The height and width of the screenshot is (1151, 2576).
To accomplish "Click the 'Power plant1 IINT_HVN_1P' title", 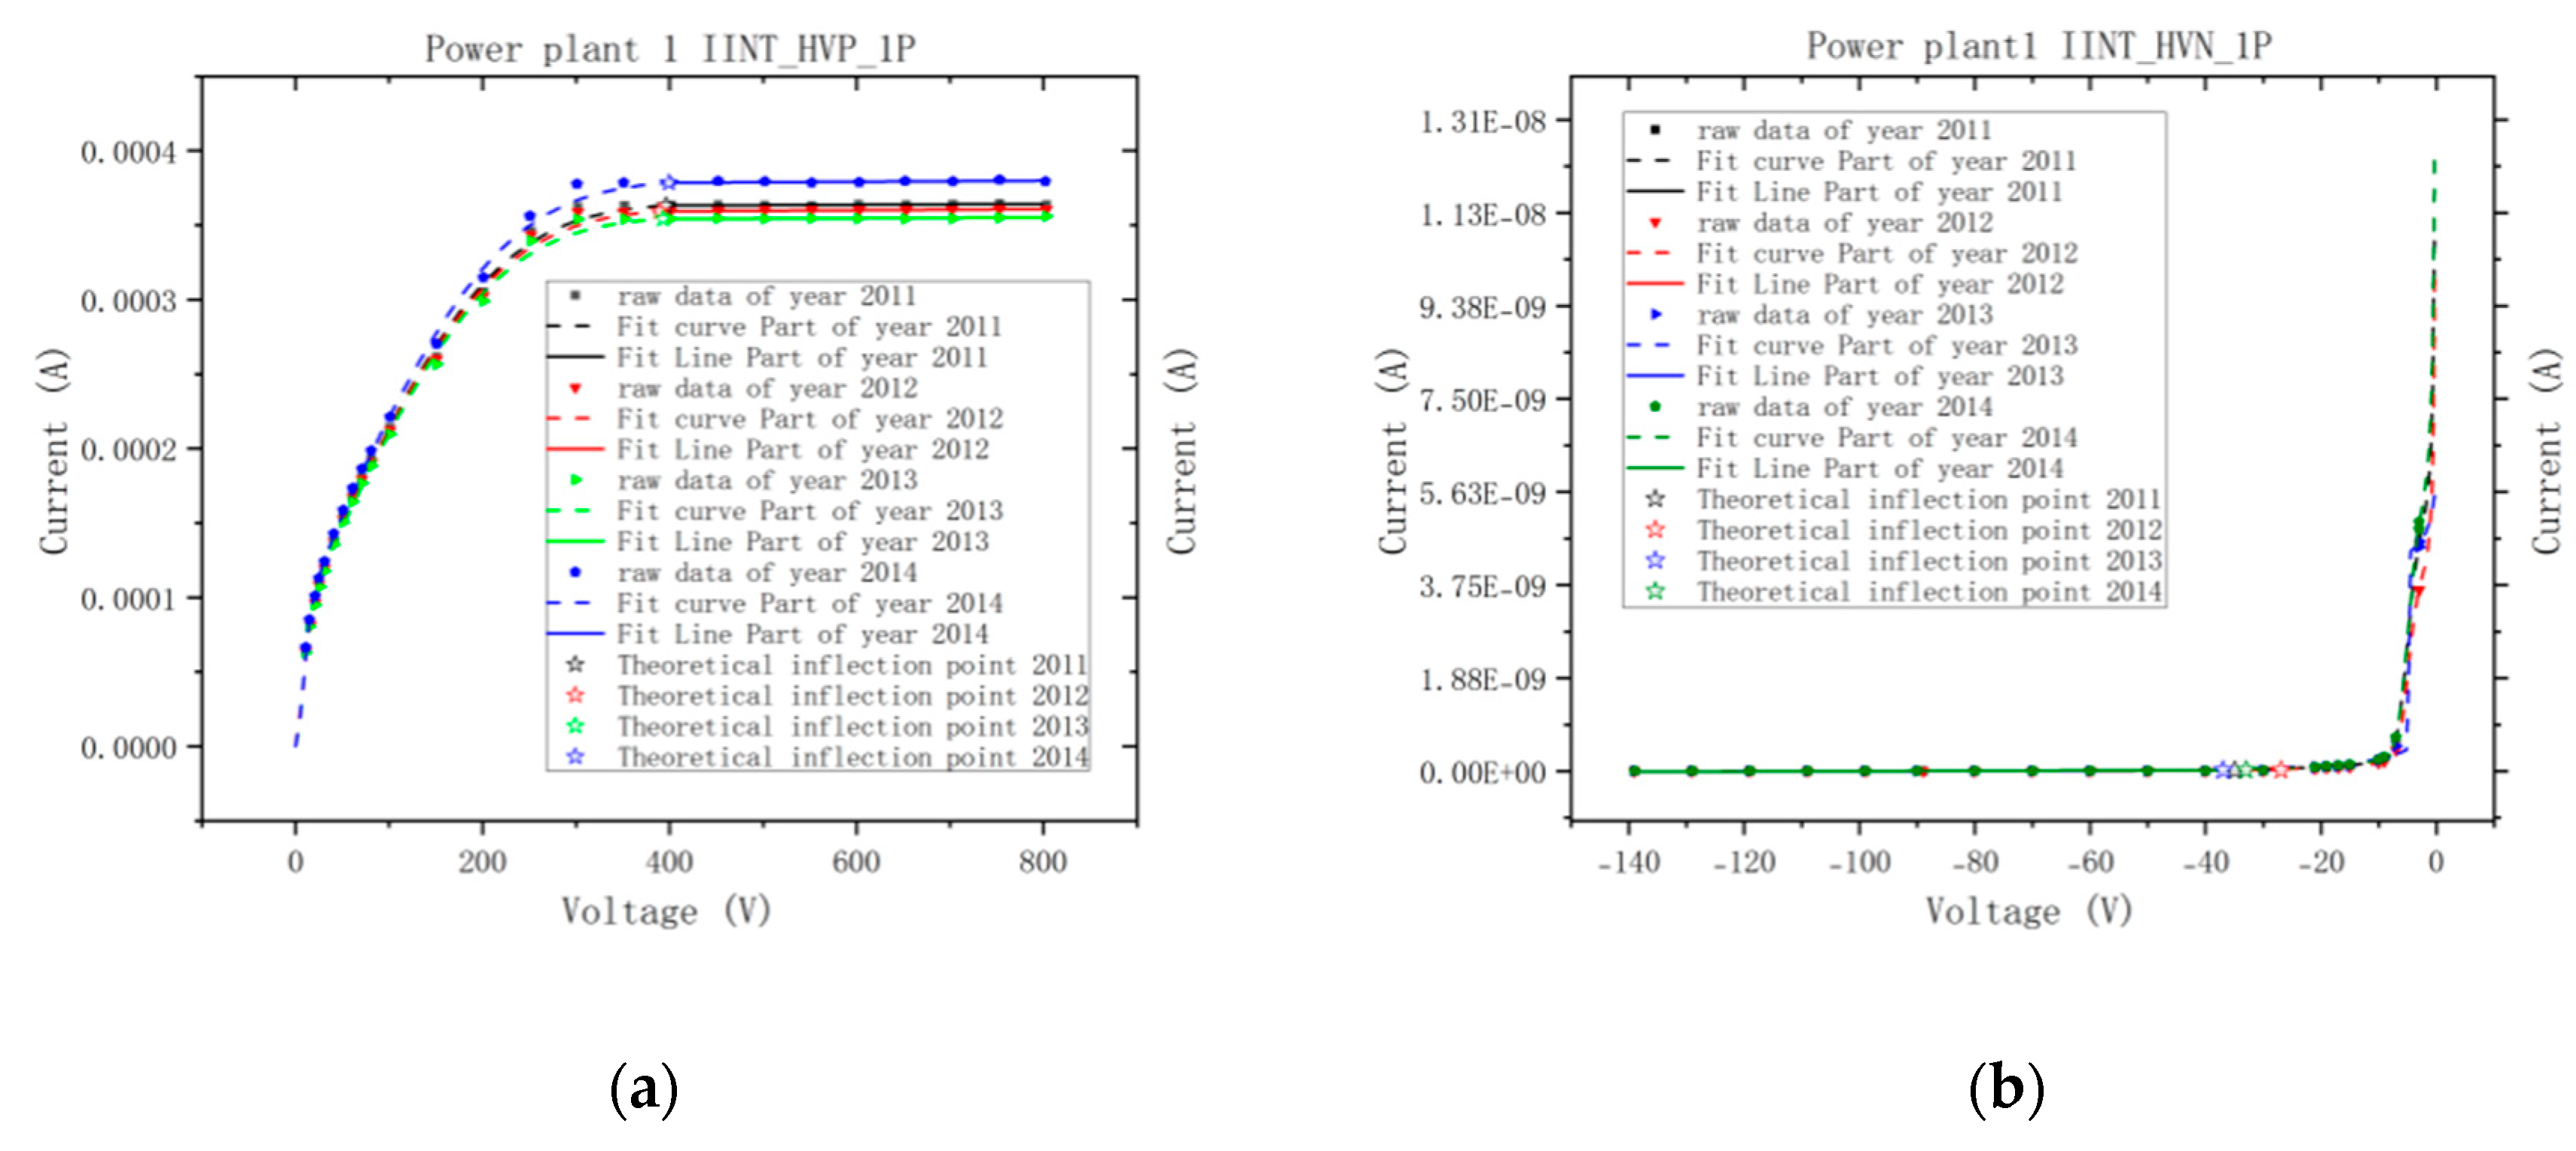I will pos(2038,46).
